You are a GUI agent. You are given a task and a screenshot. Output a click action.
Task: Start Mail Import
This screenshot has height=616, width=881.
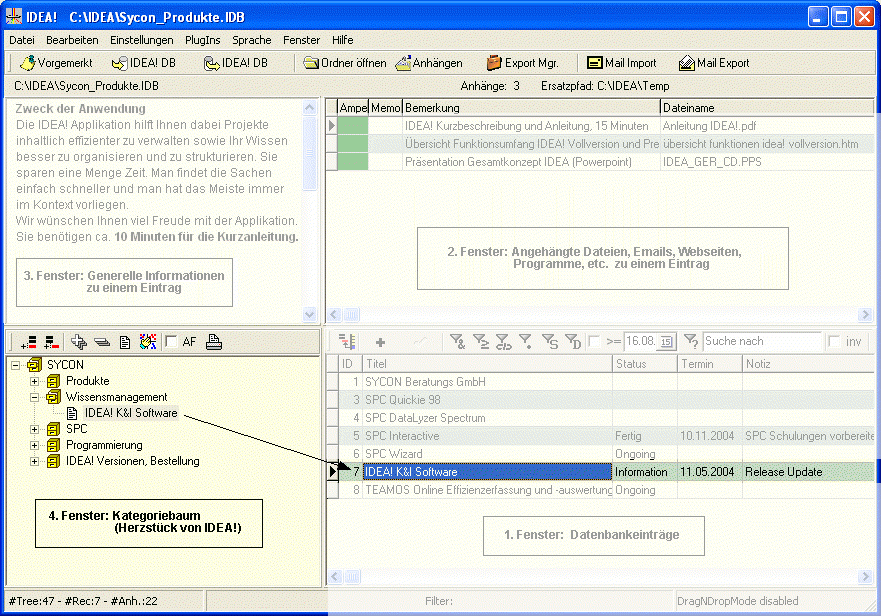[x=621, y=63]
